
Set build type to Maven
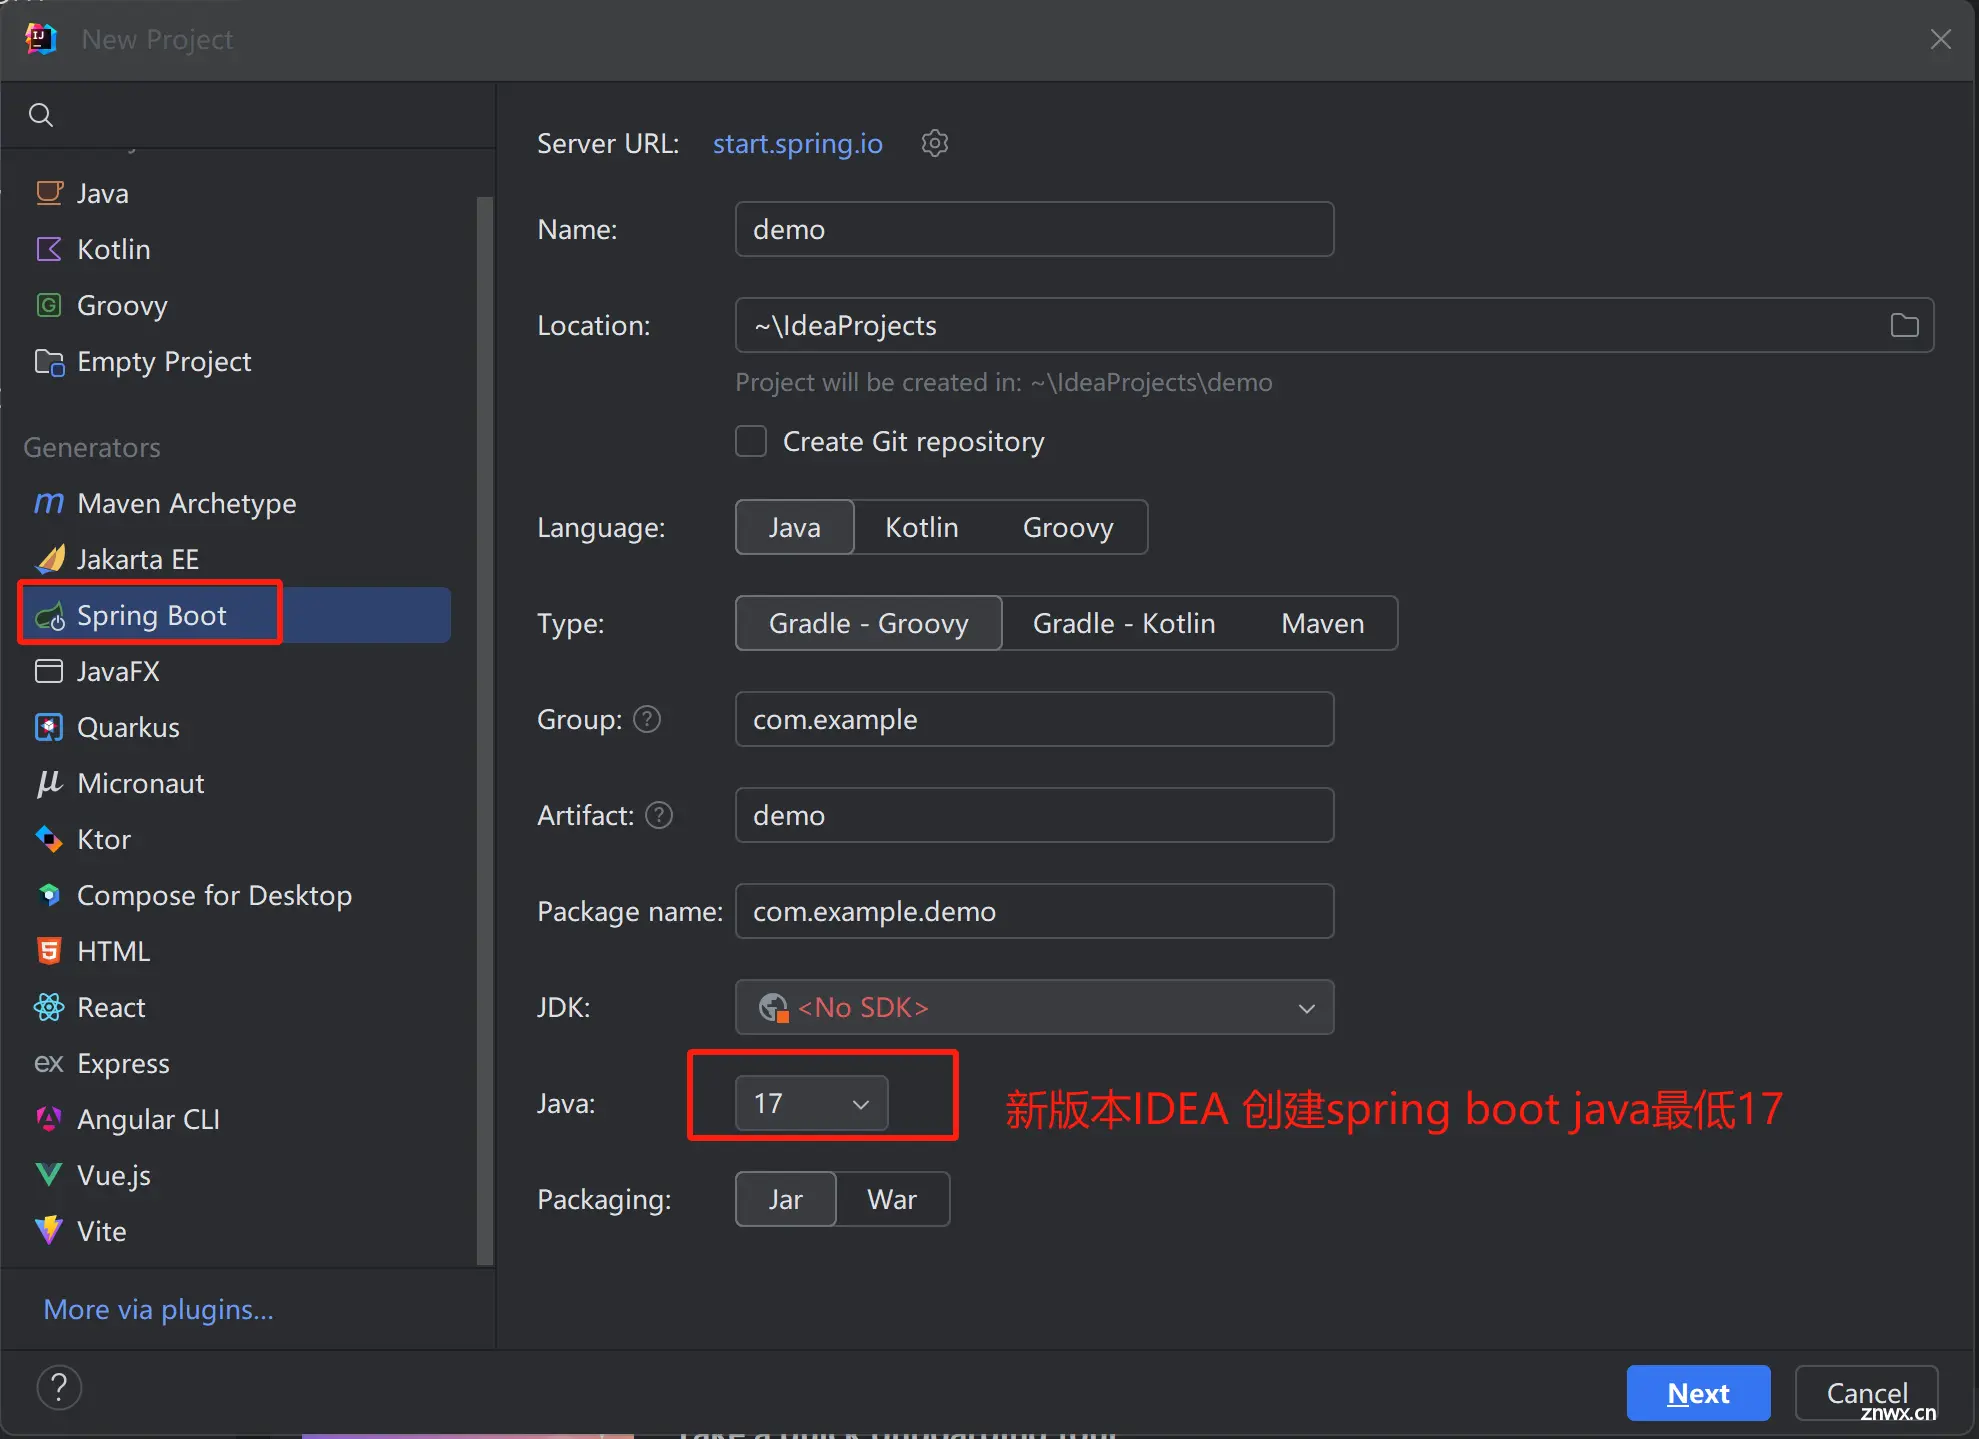[x=1323, y=623]
